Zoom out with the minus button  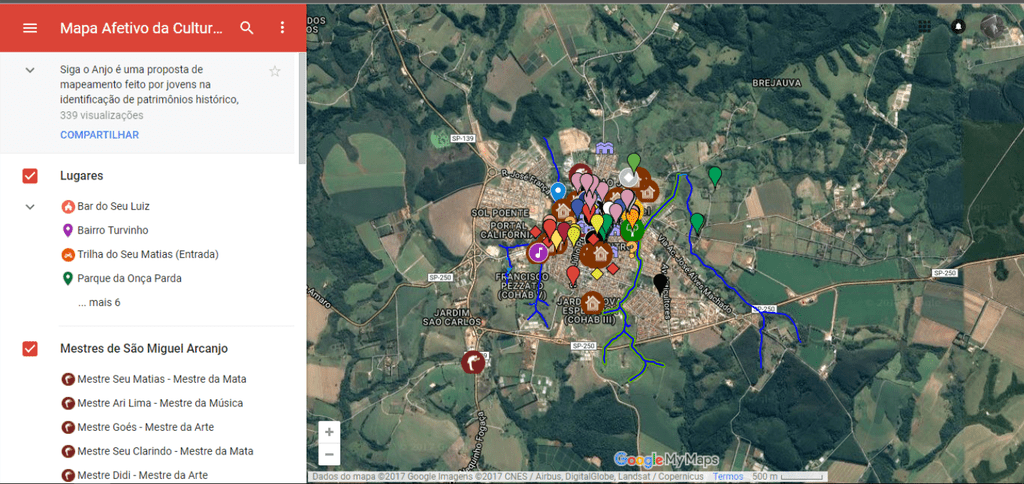(x=330, y=455)
